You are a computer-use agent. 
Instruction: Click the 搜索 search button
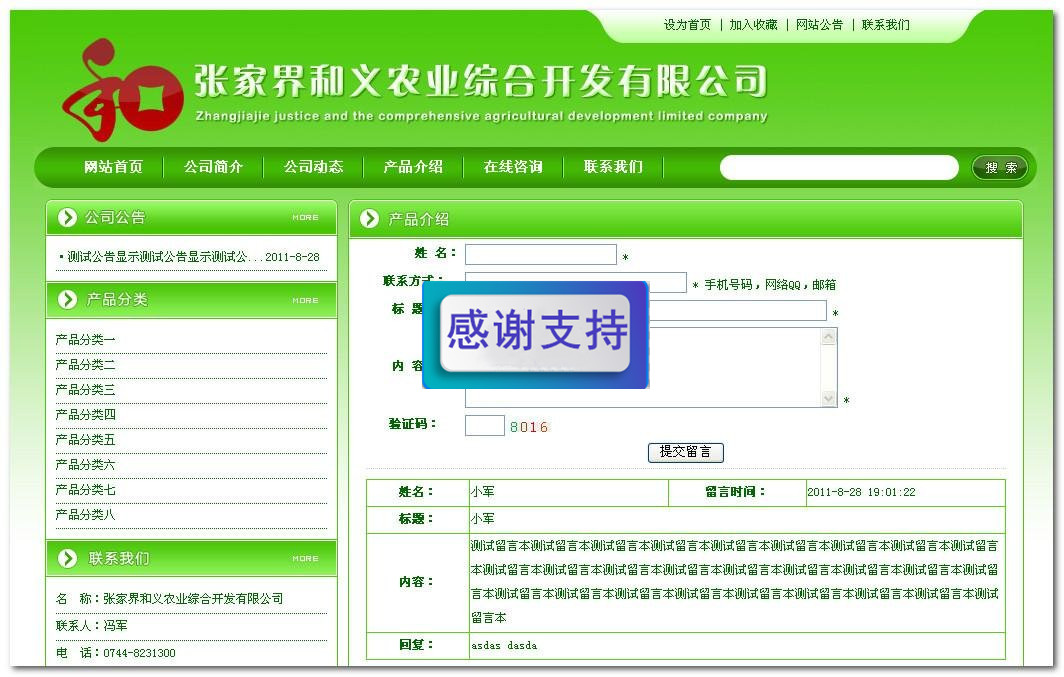click(1000, 168)
